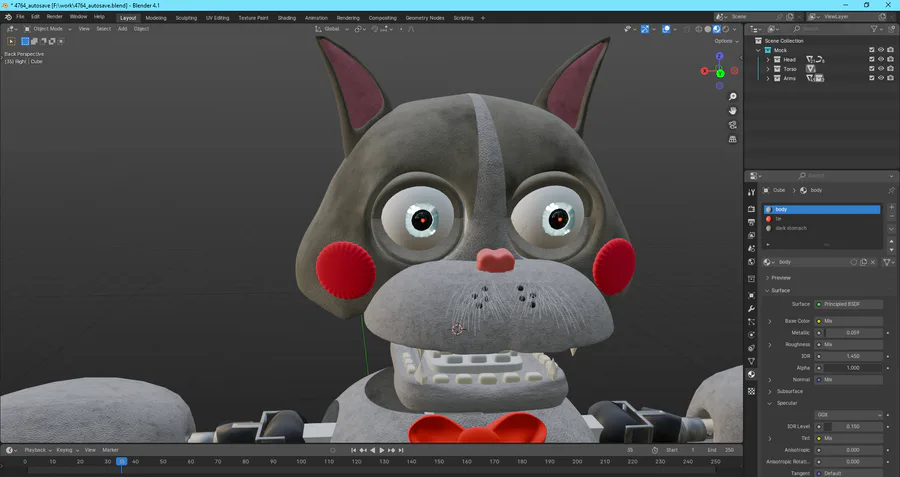Image resolution: width=900 pixels, height=477 pixels.
Task: Toggle Show Gizmo button in viewport header
Action: tap(645, 29)
